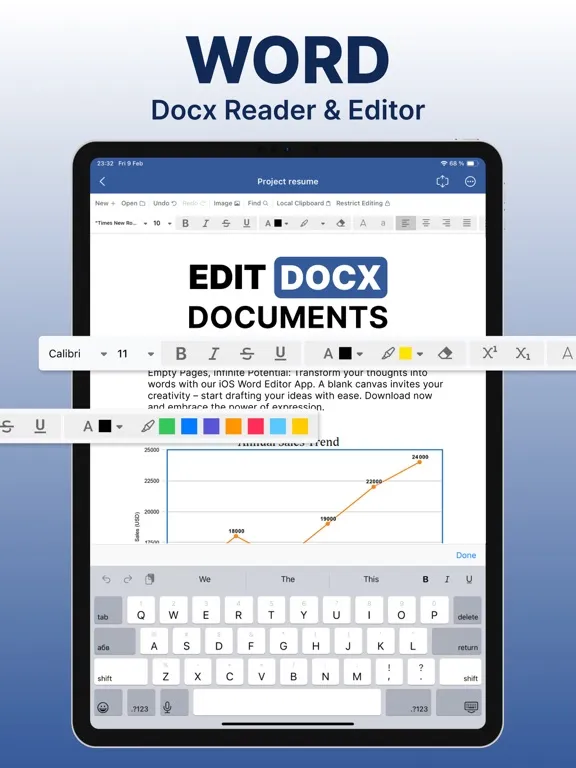
Task: Click the eraser in the Calibri toolbar
Action: [x=445, y=354]
